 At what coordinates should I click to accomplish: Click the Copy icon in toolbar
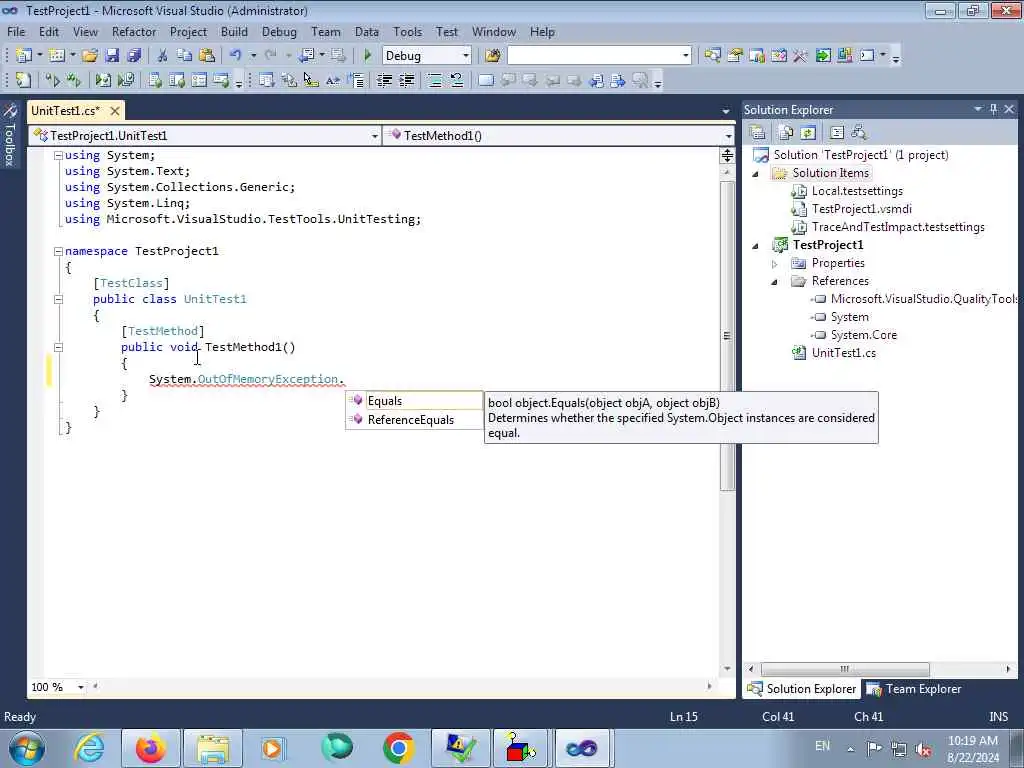(x=185, y=56)
